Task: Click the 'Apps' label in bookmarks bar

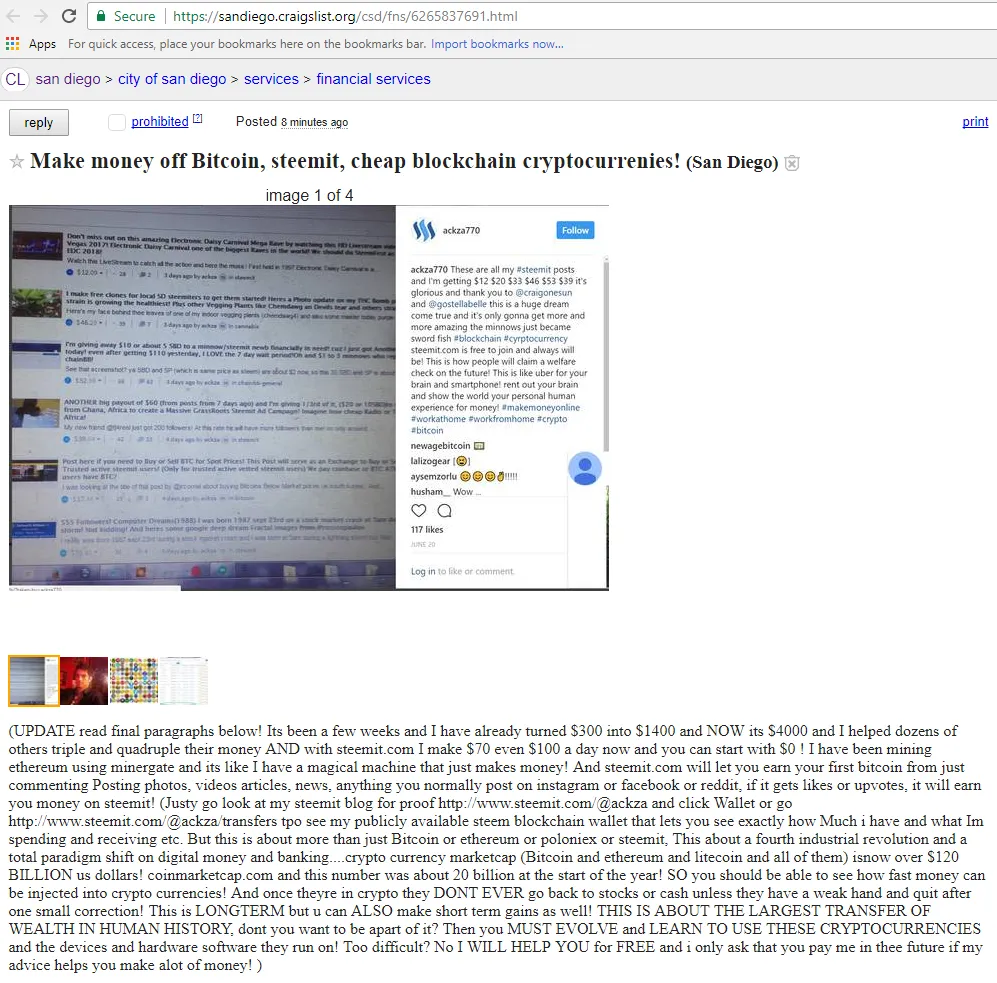Action: 42,44
